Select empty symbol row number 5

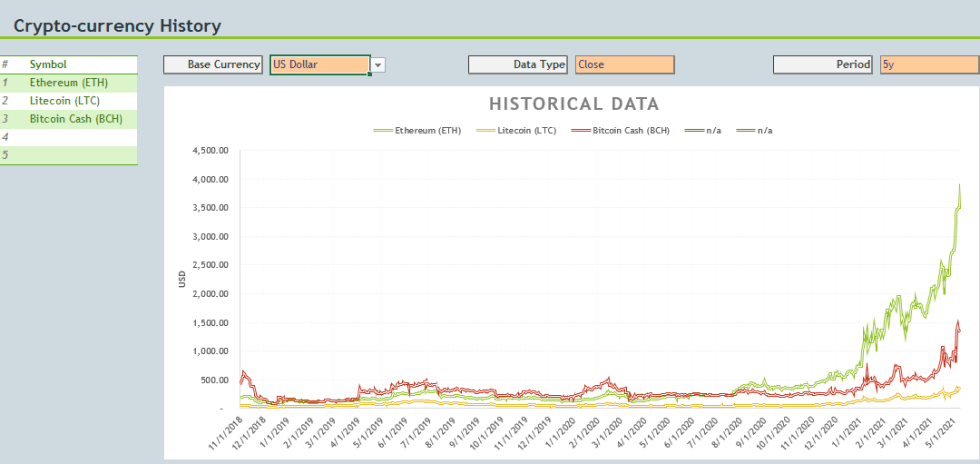coord(69,155)
